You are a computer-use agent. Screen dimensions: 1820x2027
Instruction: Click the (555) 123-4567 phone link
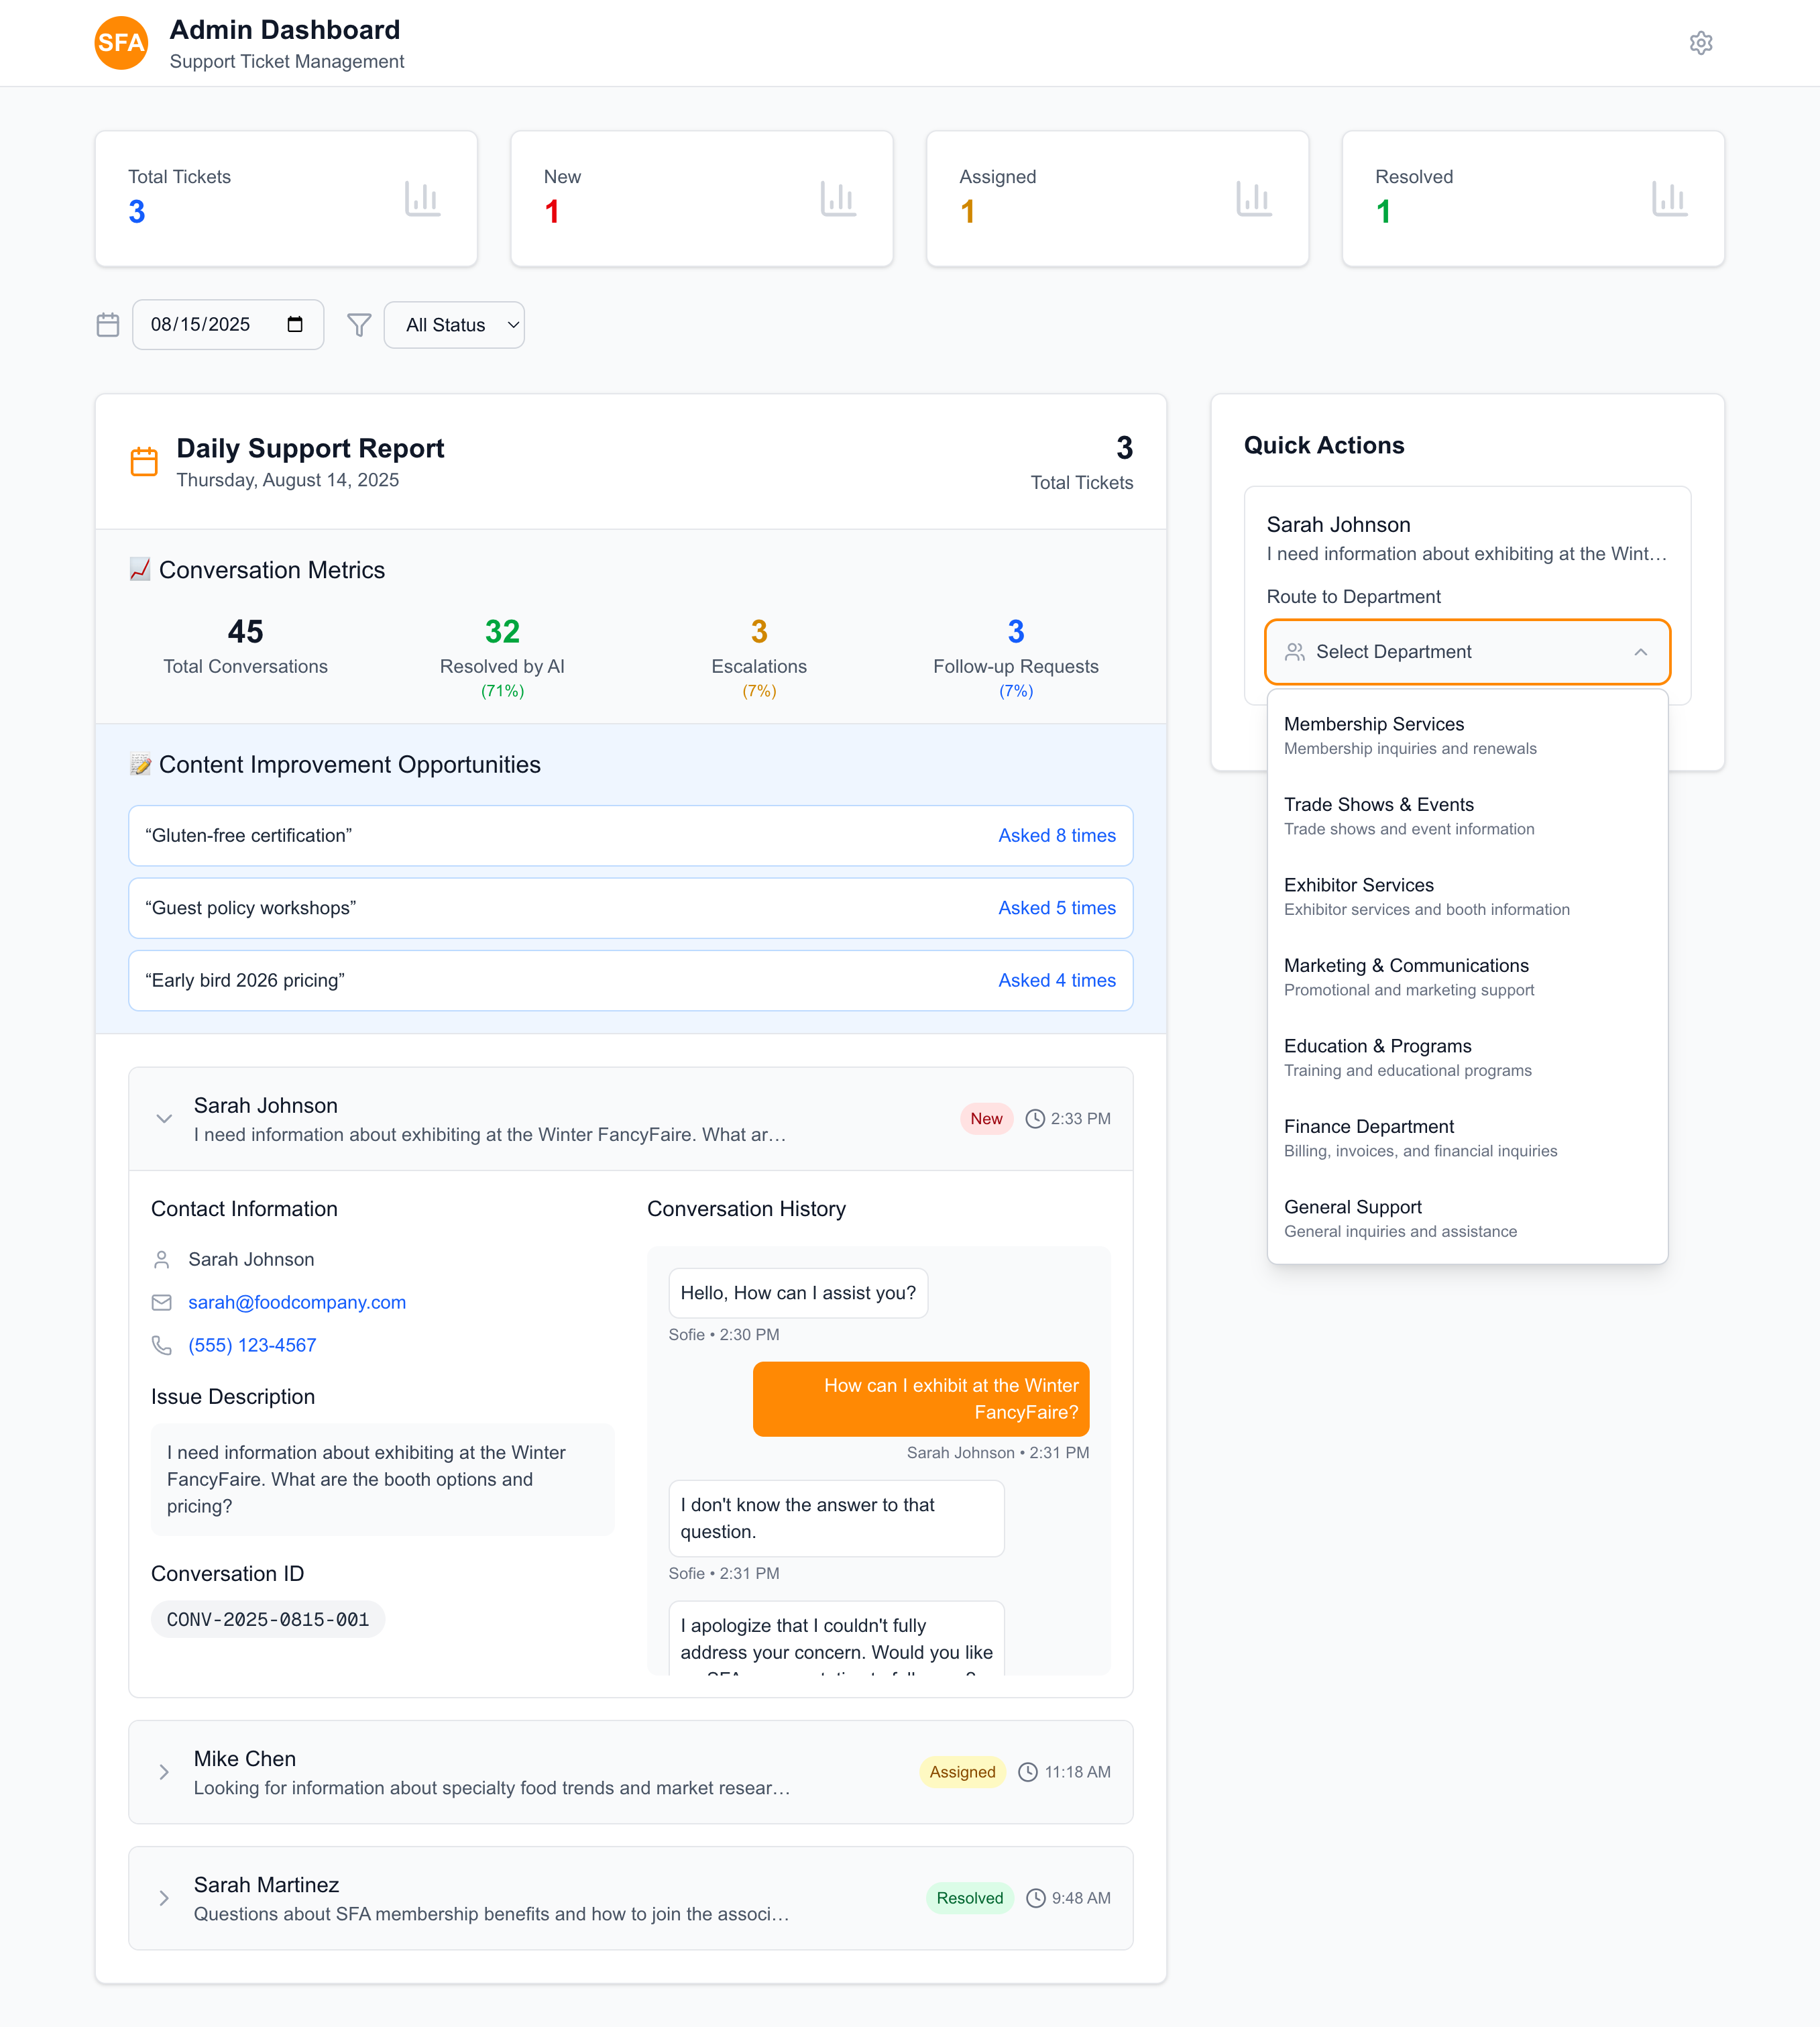click(252, 1345)
